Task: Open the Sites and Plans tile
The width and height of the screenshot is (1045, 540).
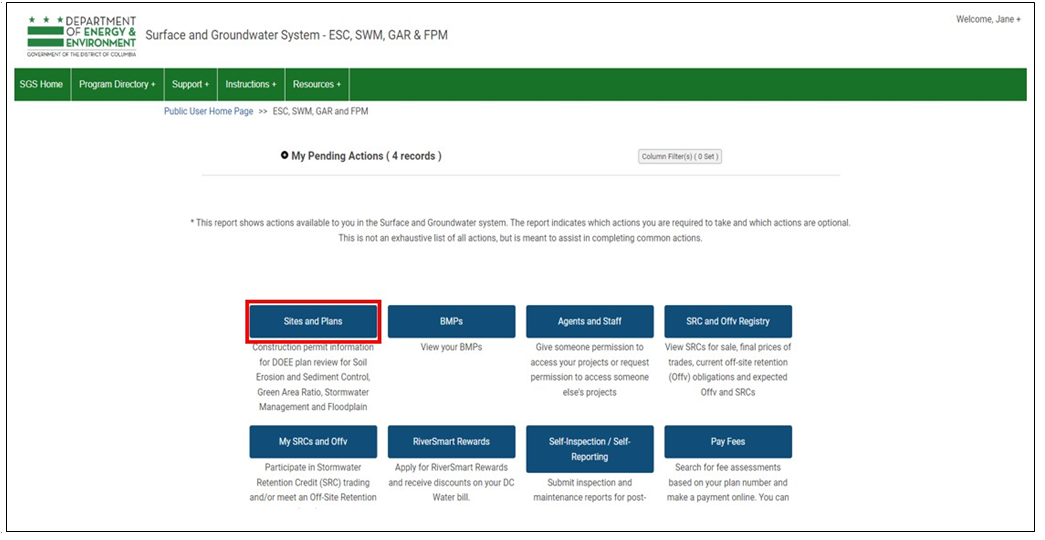Action: (313, 322)
